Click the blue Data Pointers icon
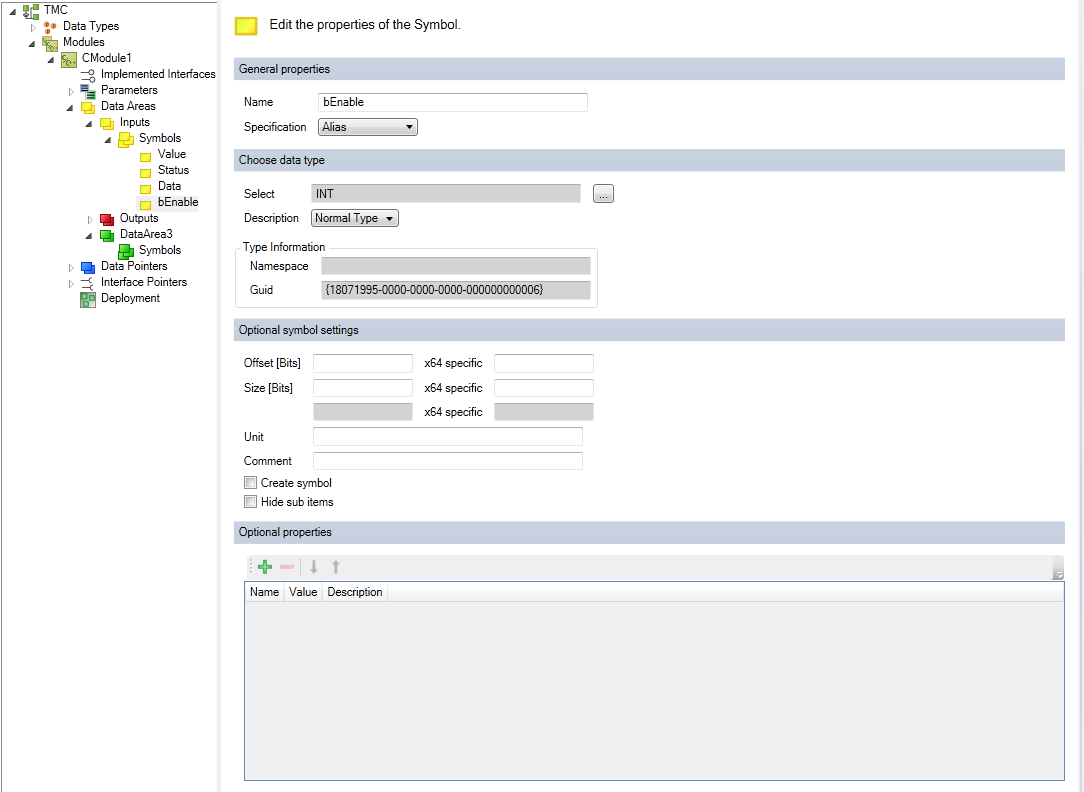The height and width of the screenshot is (792, 1084). pyautogui.click(x=88, y=267)
